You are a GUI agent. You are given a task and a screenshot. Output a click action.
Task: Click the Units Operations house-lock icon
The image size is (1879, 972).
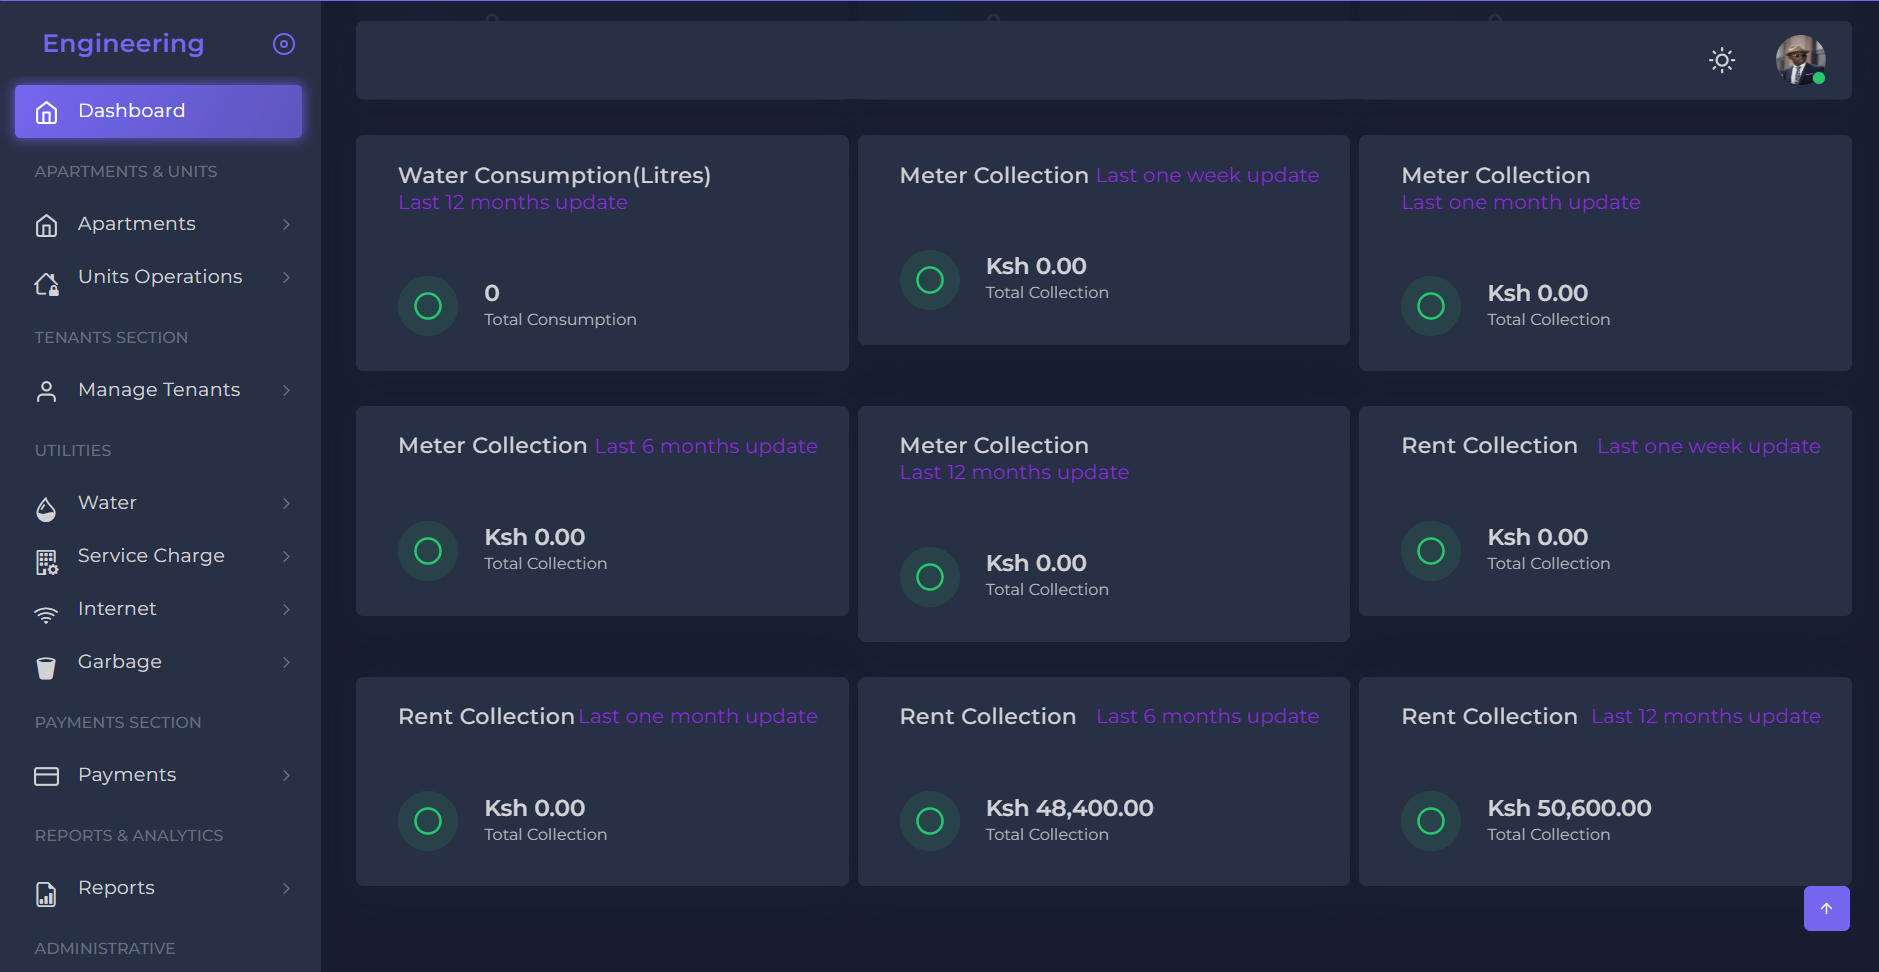tap(46, 285)
